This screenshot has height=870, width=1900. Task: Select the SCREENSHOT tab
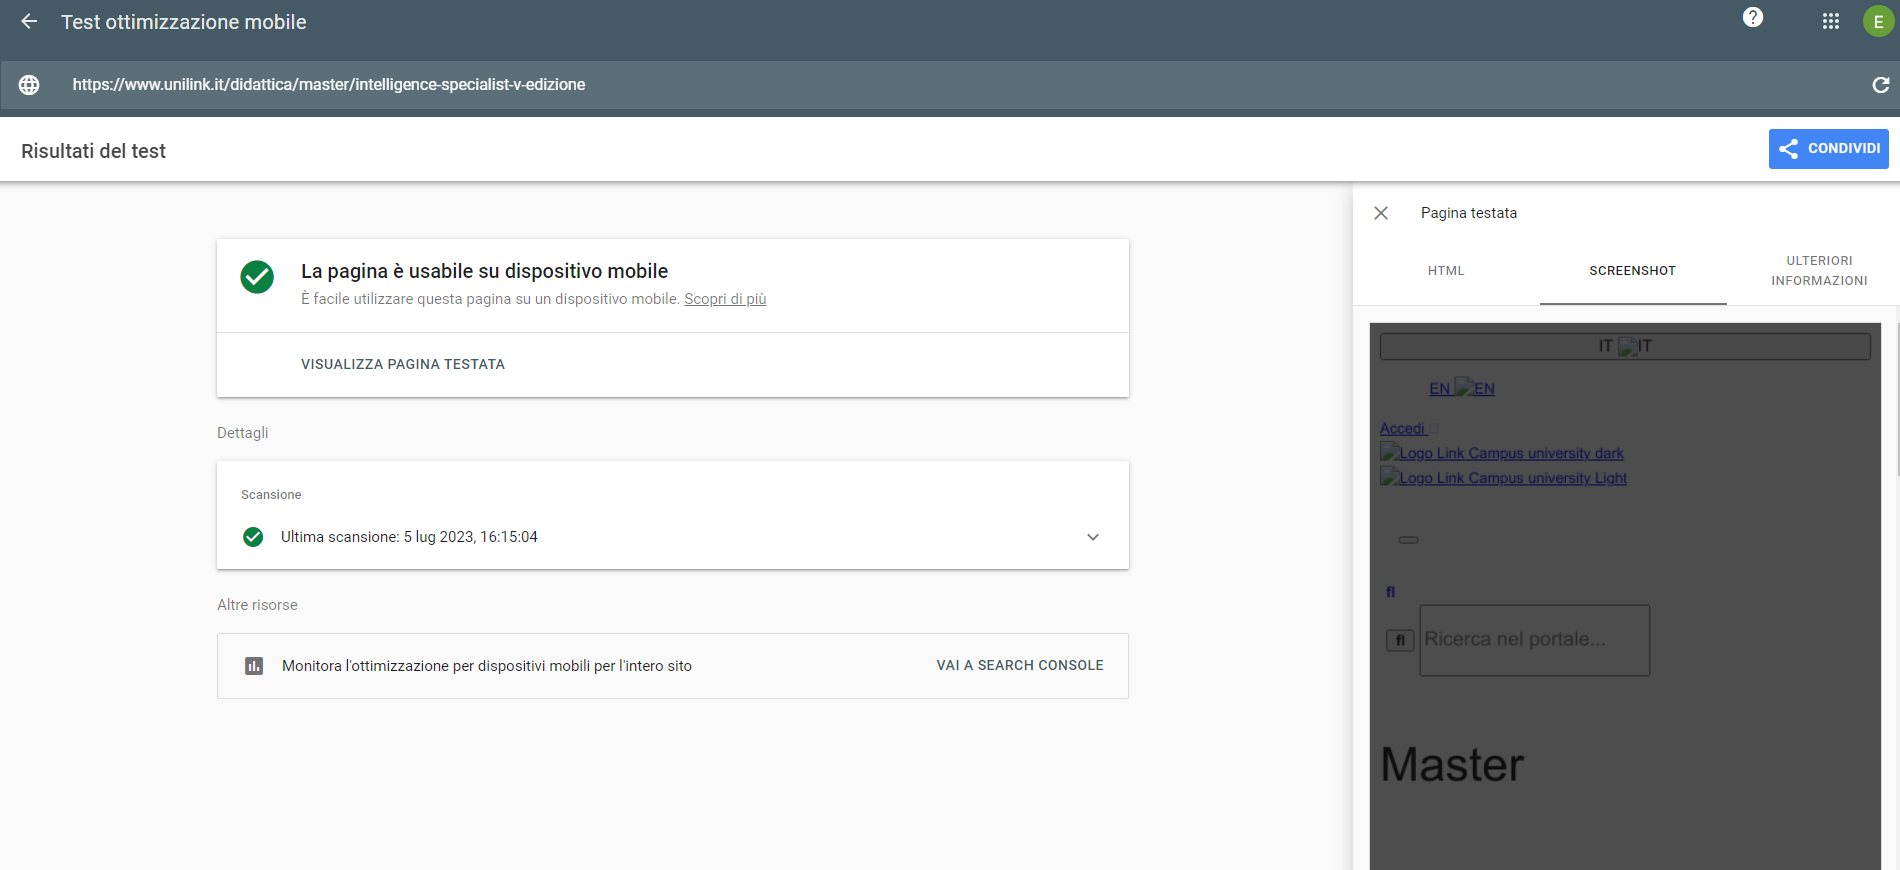[1633, 271]
